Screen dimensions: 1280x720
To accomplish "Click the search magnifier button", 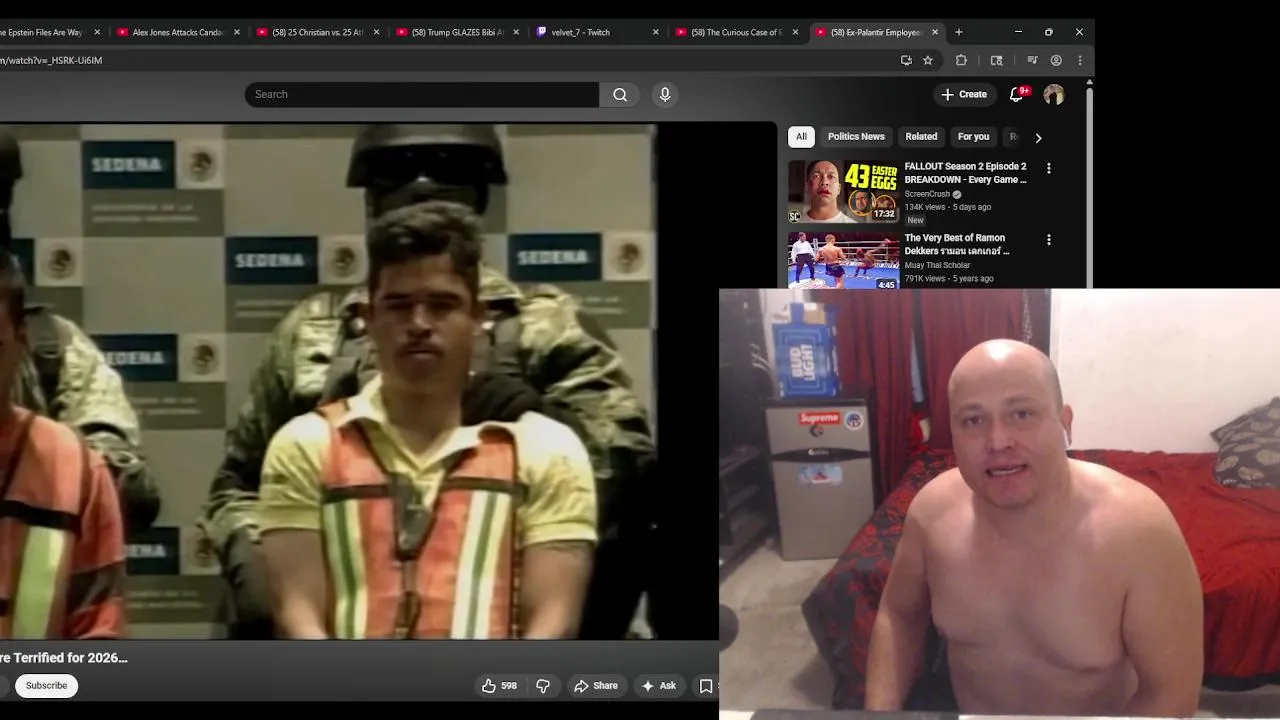I will 620,94.
